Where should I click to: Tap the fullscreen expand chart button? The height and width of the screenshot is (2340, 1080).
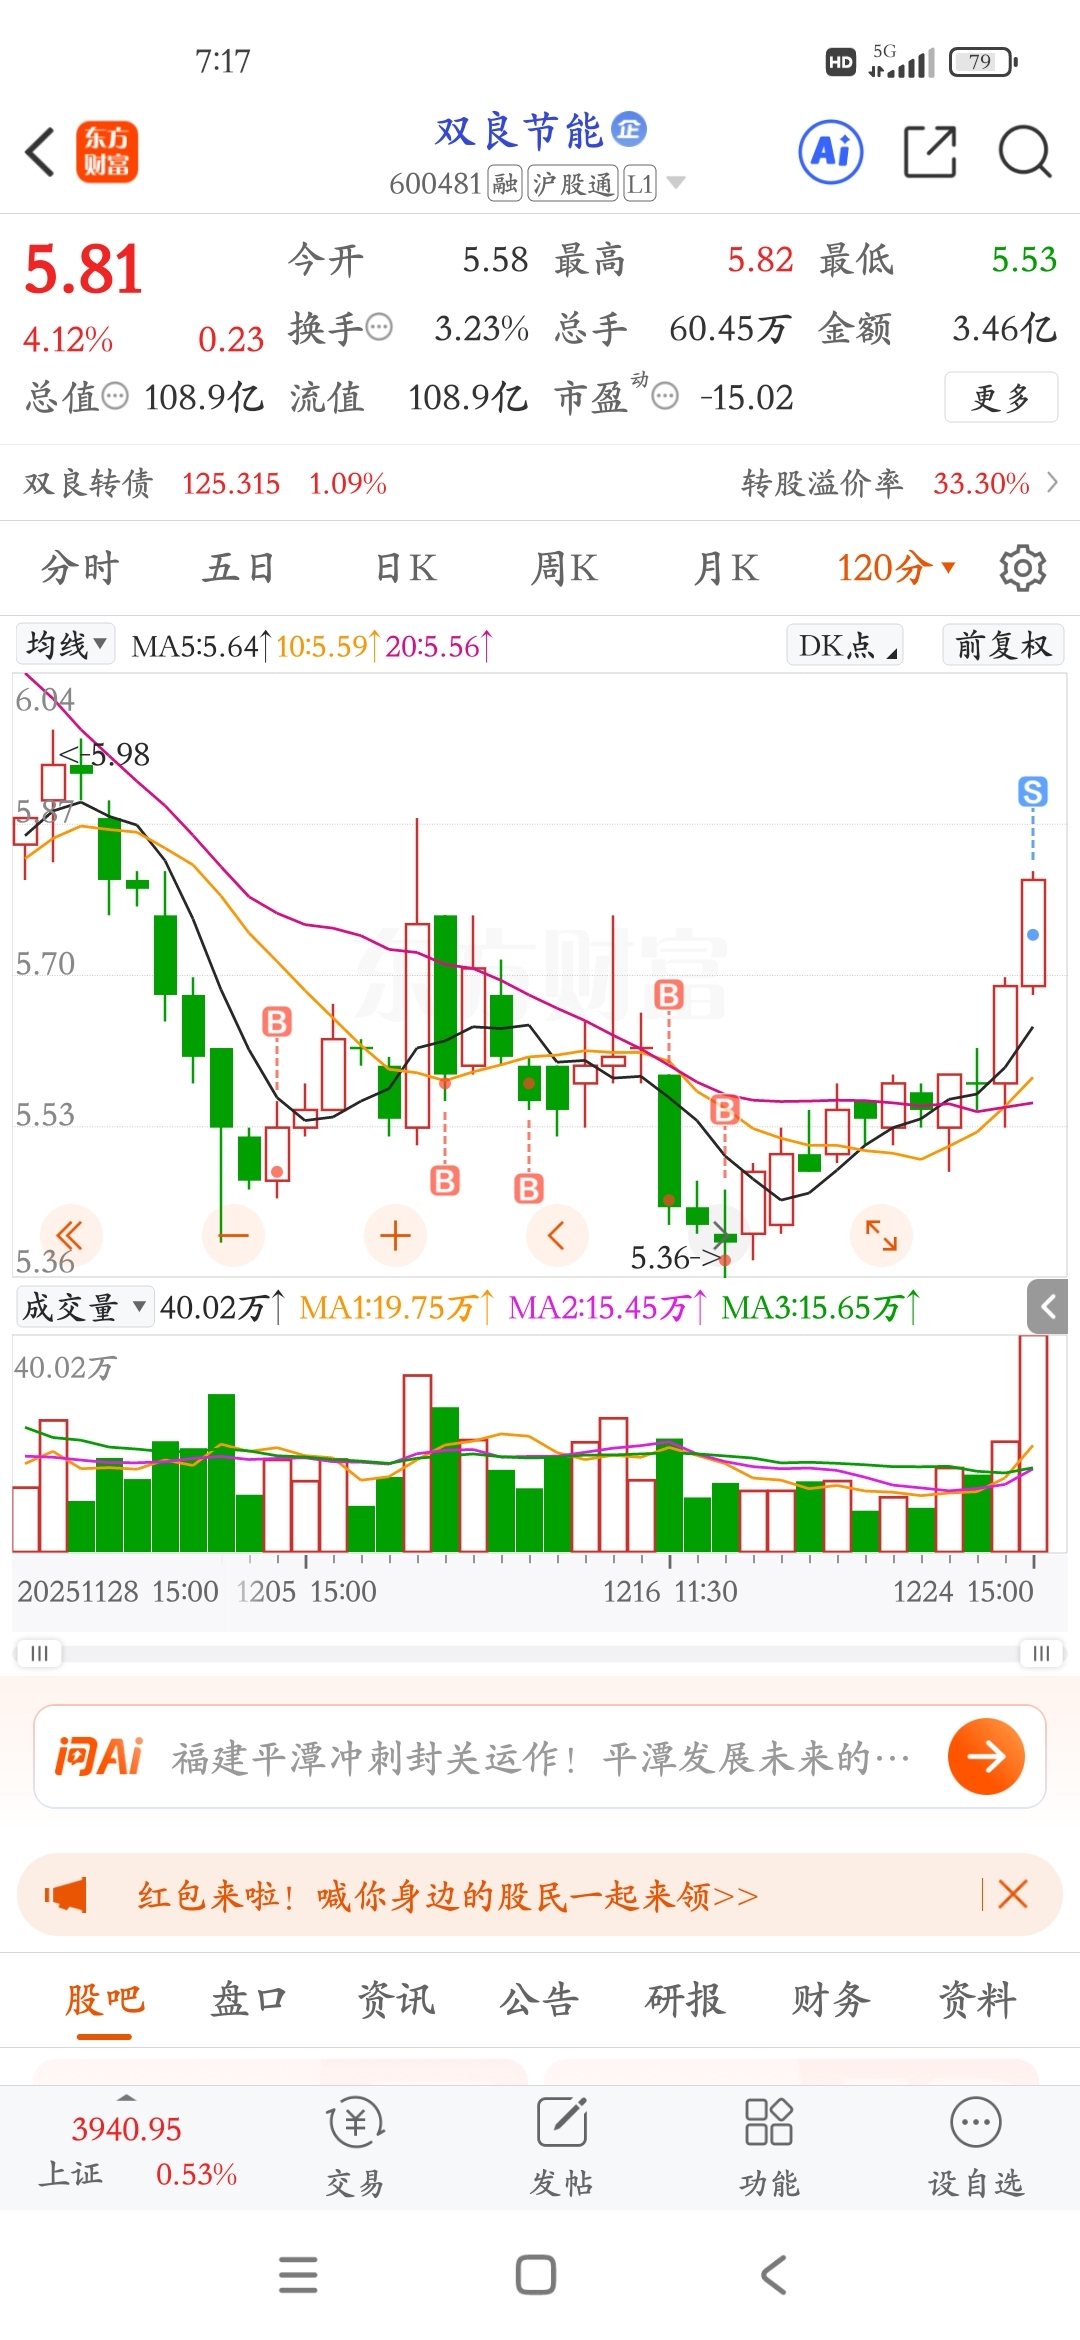pos(881,1235)
